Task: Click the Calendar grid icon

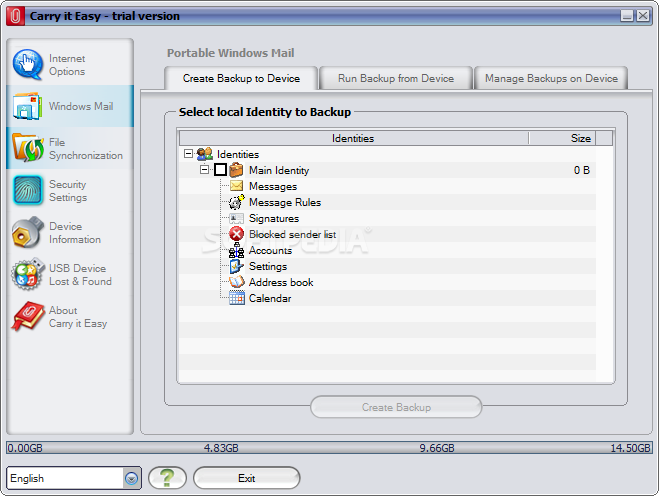Action: pos(237,298)
